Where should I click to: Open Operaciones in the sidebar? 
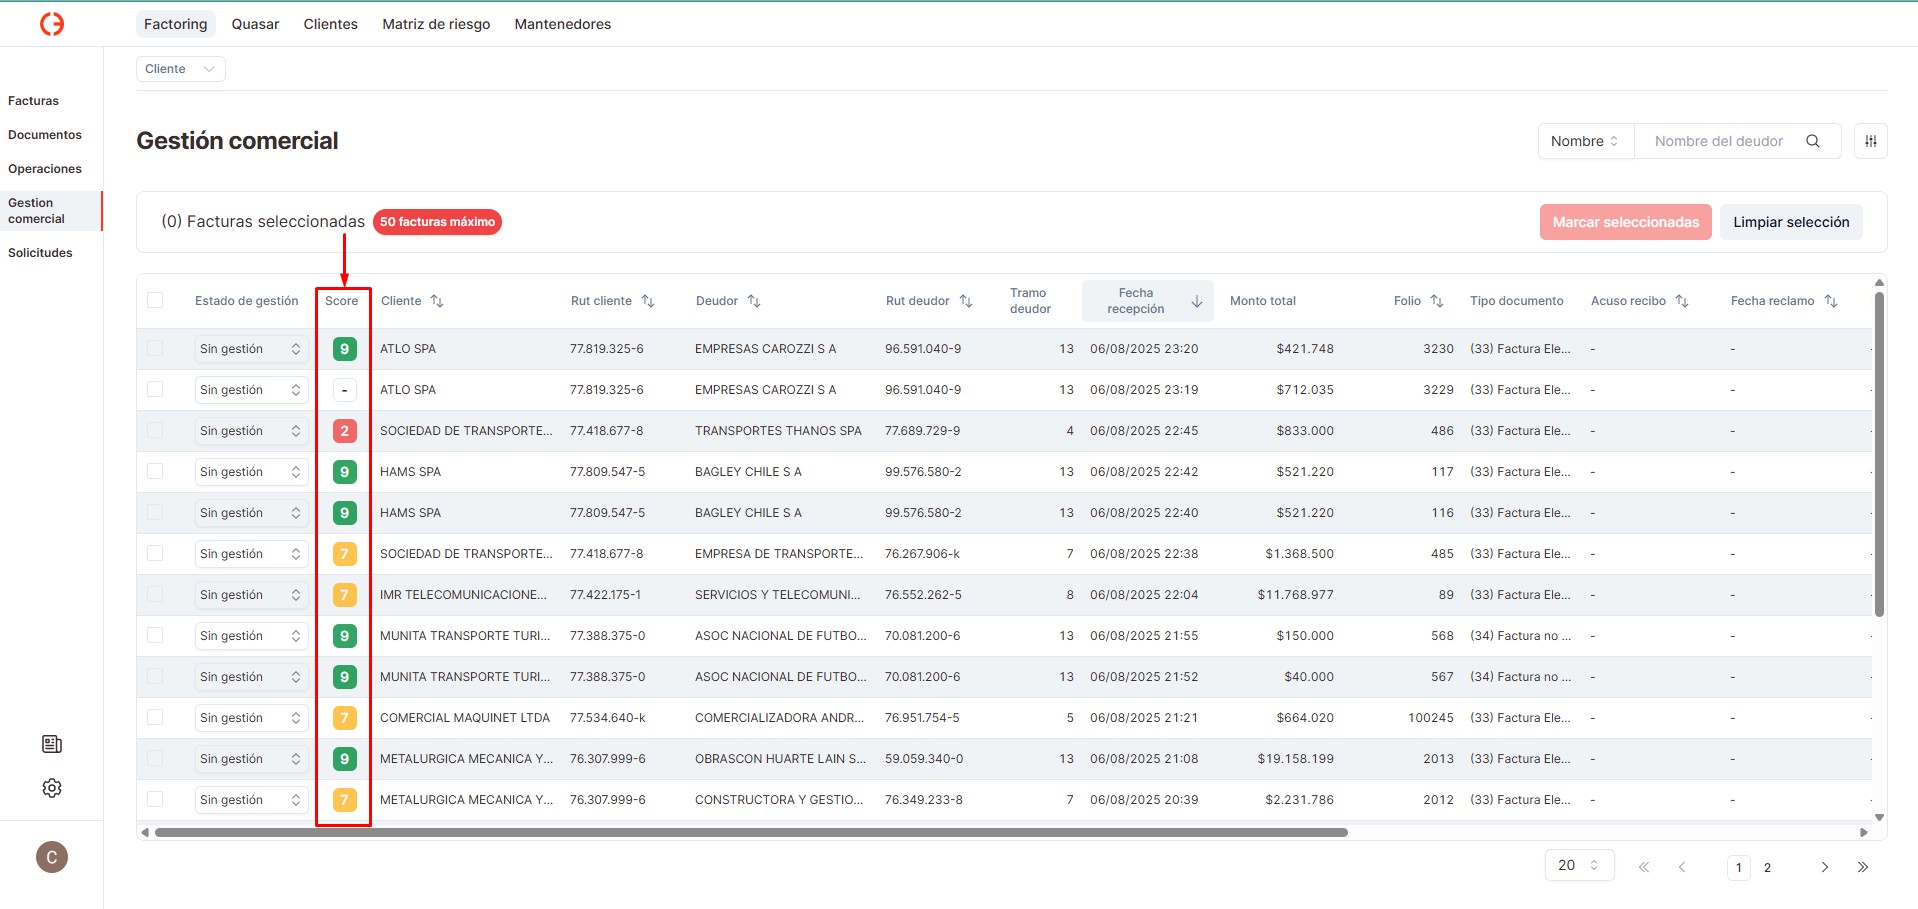click(x=45, y=169)
